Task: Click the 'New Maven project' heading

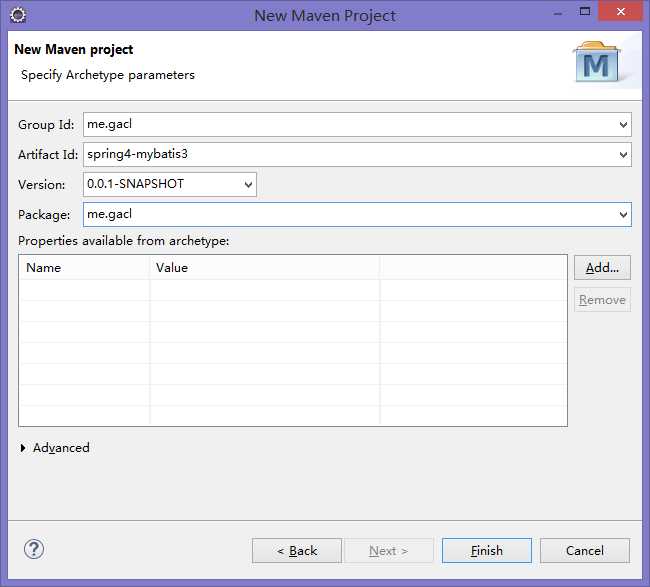Action: pos(73,49)
